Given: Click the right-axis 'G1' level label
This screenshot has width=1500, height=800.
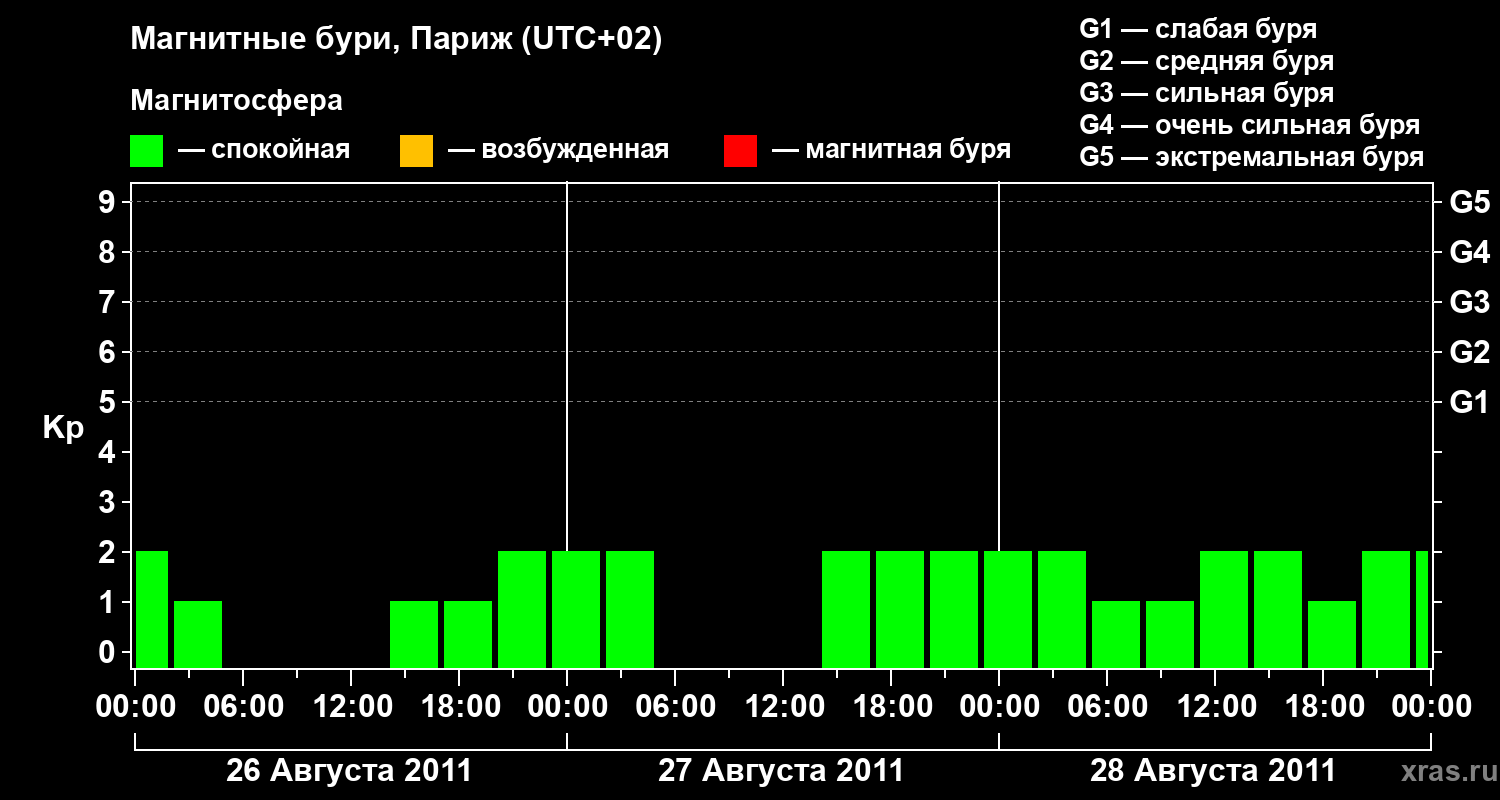Looking at the screenshot, I should coord(1470,402).
